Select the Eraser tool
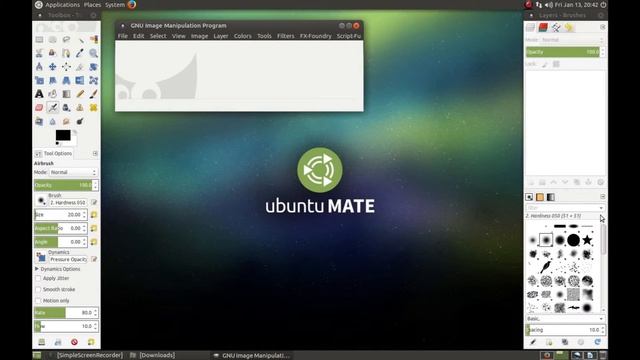The width and height of the screenshot is (640, 360). pos(39,107)
